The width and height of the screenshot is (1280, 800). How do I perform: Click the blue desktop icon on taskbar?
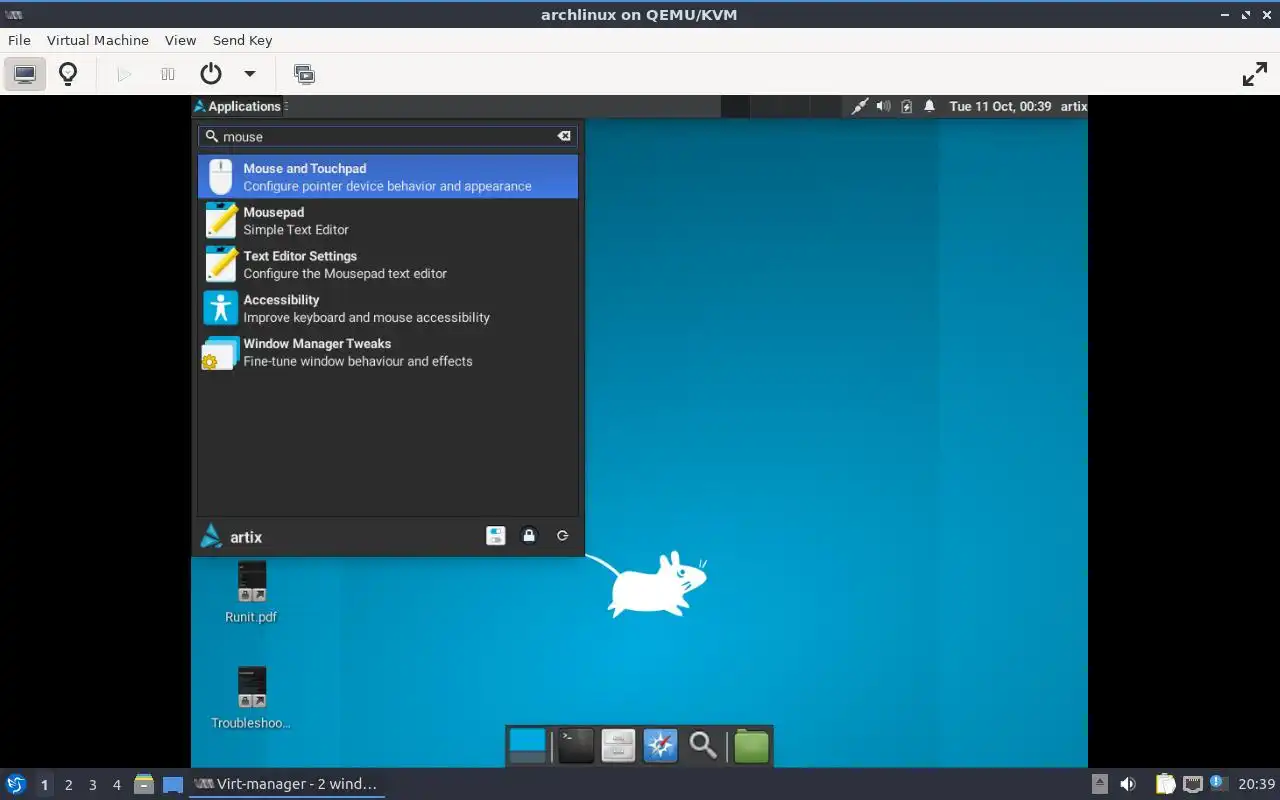click(x=173, y=785)
